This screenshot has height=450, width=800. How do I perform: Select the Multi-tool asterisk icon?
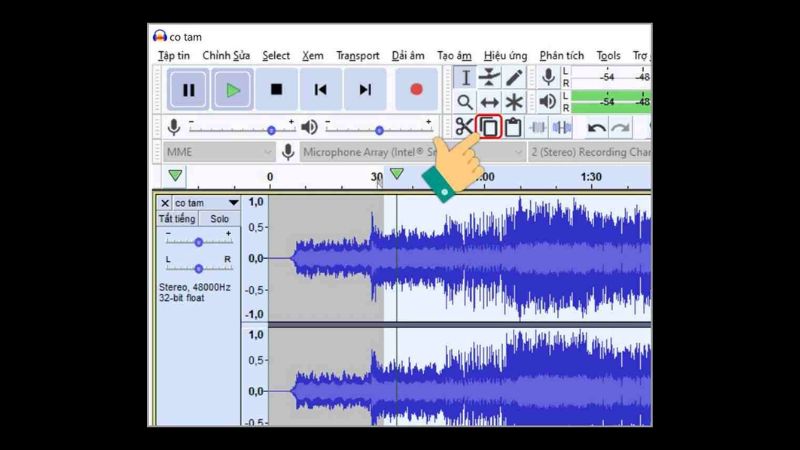(x=514, y=102)
